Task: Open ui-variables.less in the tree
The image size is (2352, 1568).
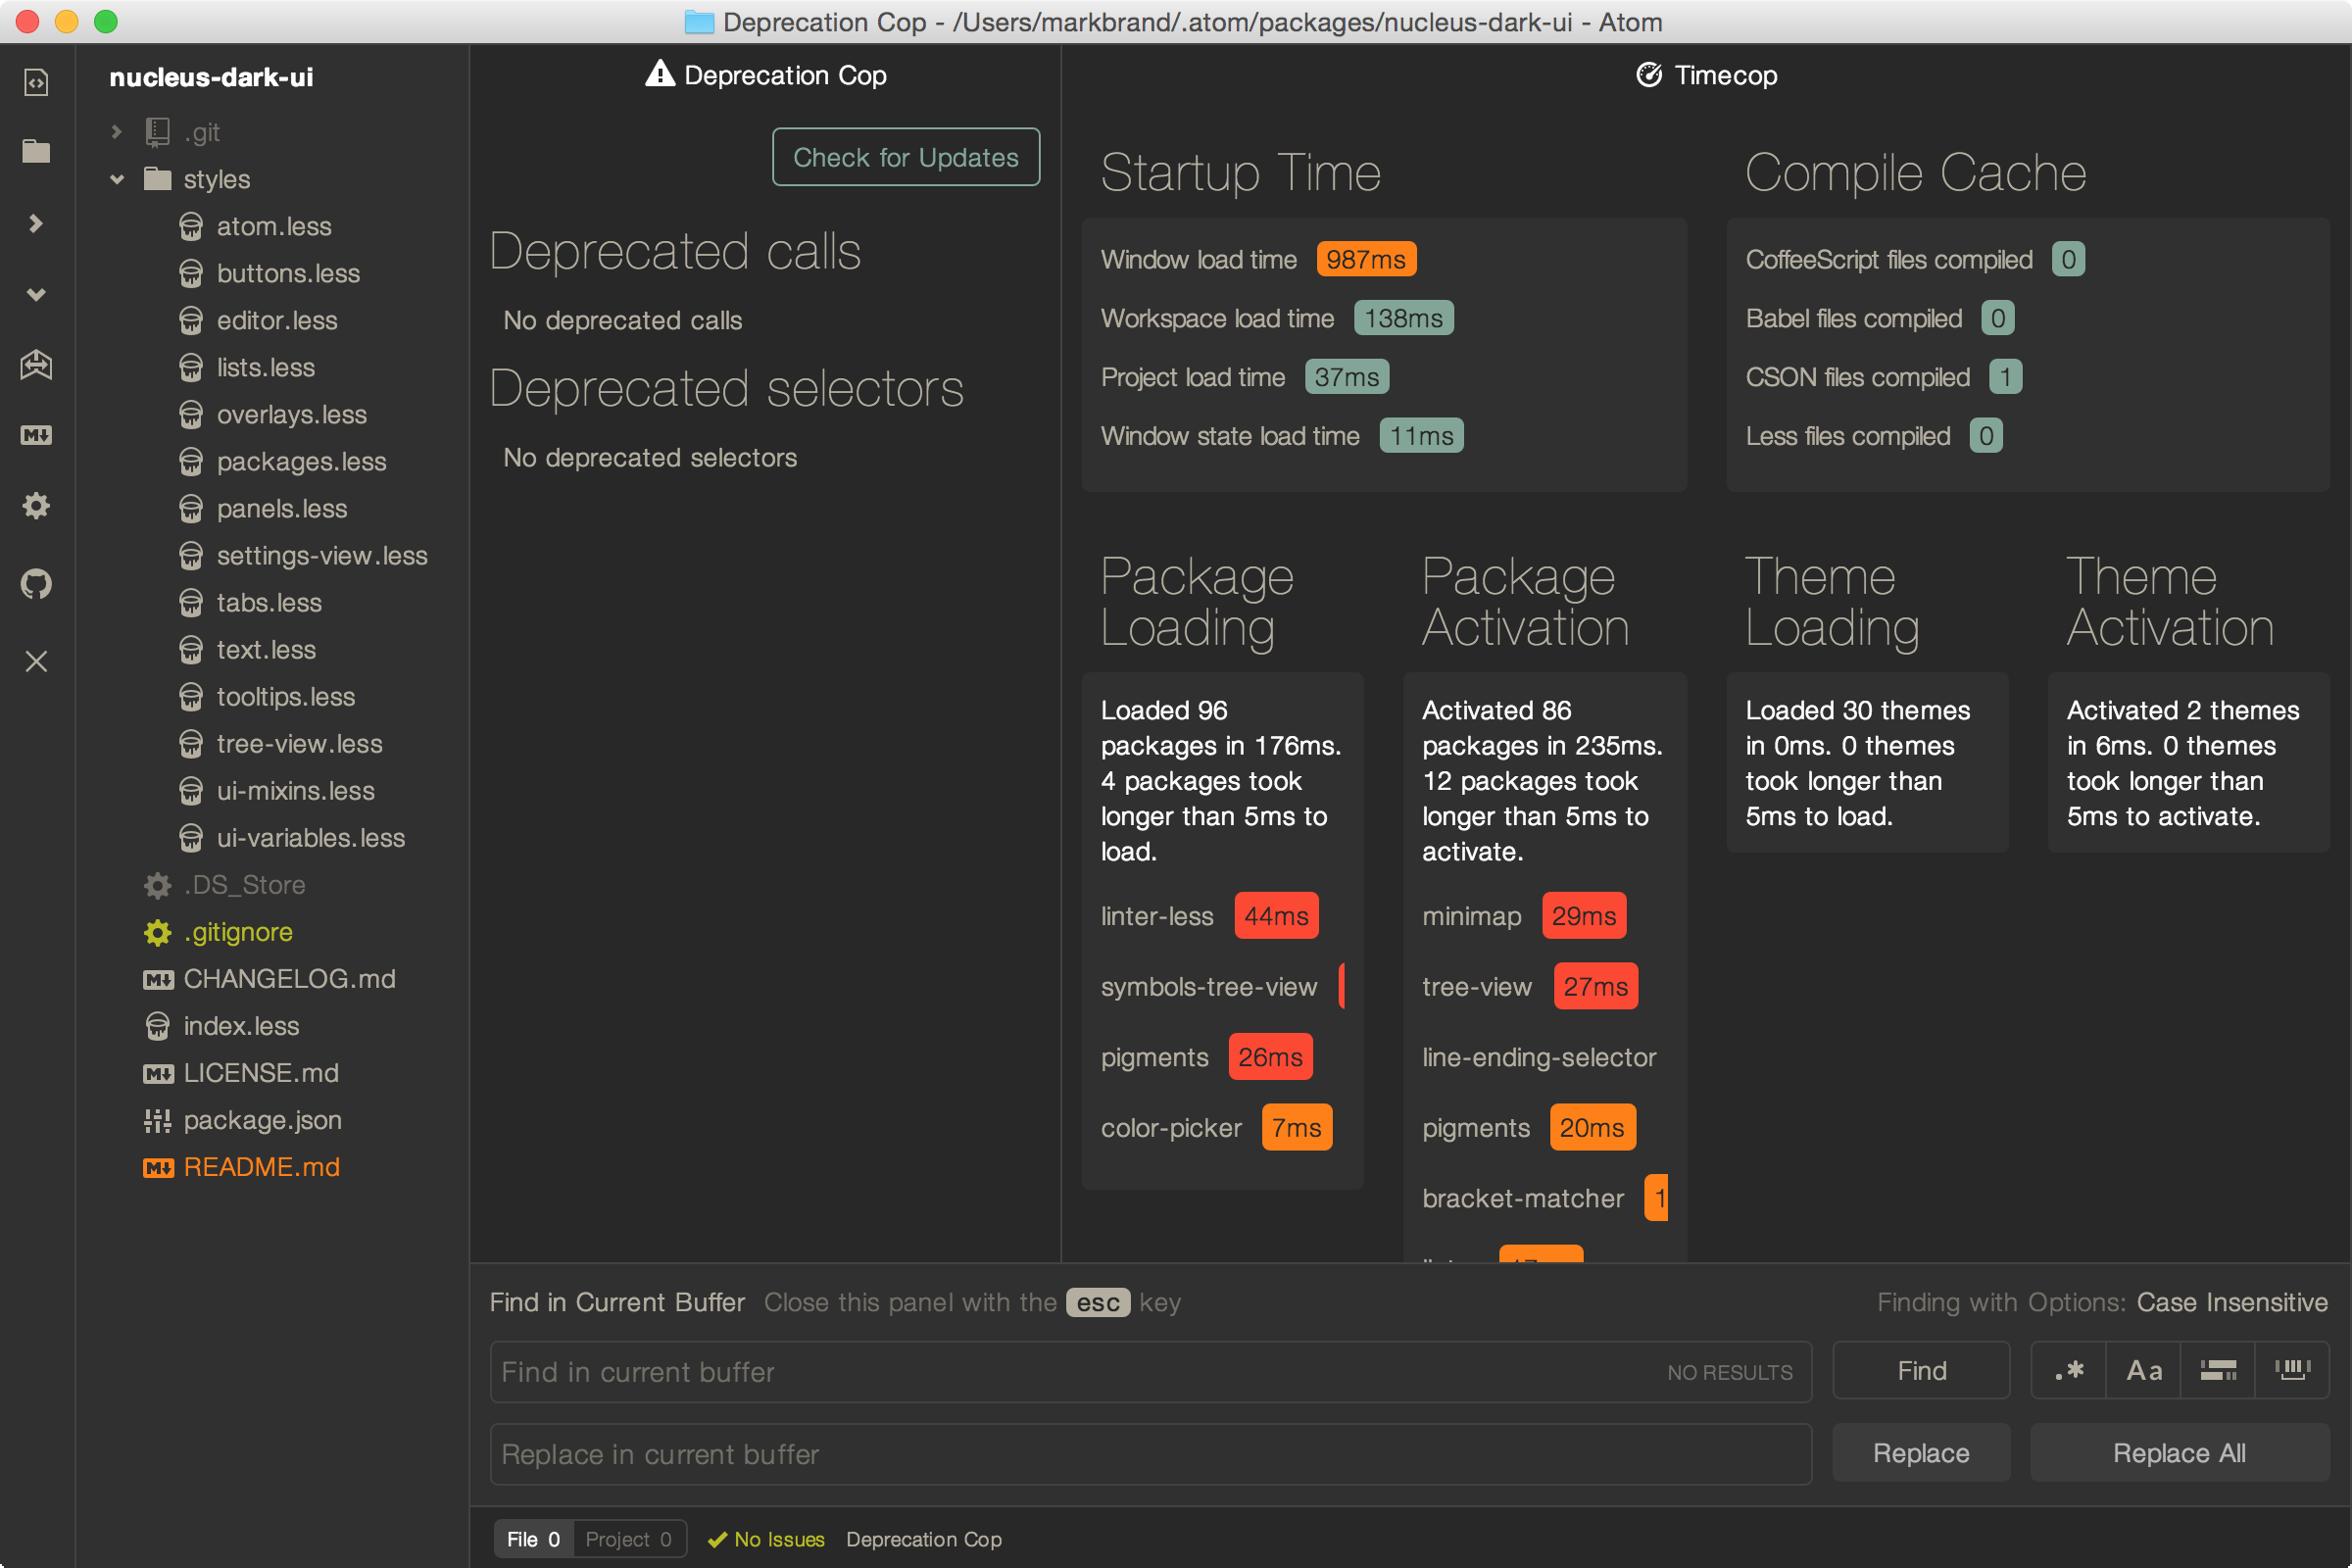Action: coord(311,838)
